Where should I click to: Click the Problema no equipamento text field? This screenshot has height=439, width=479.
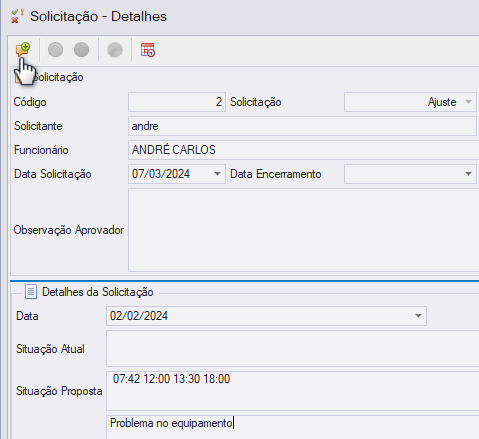click(293, 427)
